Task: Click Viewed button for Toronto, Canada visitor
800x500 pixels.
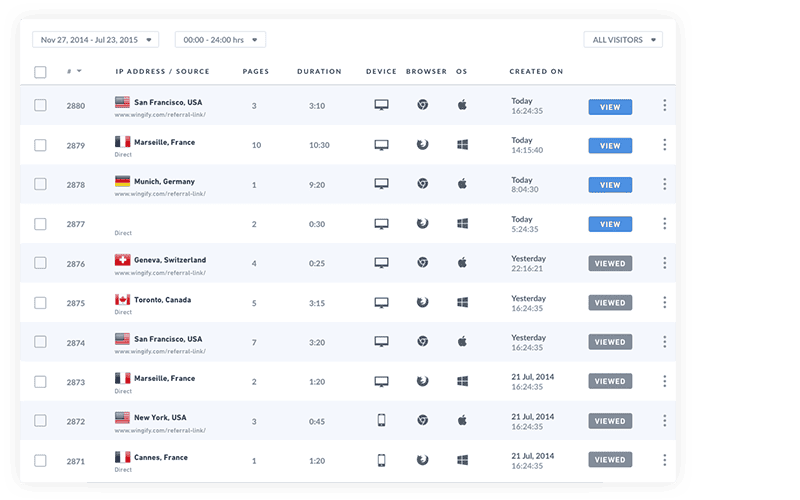Action: [x=610, y=303]
